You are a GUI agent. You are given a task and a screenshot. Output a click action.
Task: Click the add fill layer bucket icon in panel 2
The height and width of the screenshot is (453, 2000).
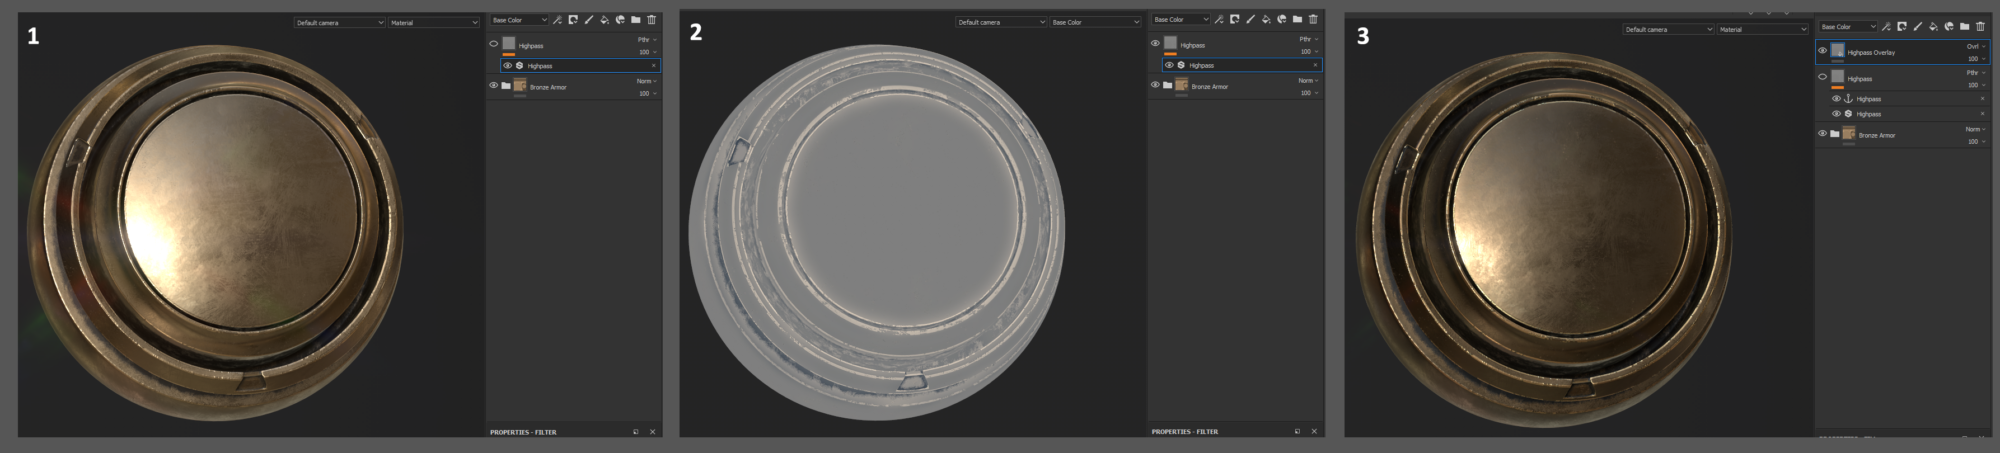1266,20
